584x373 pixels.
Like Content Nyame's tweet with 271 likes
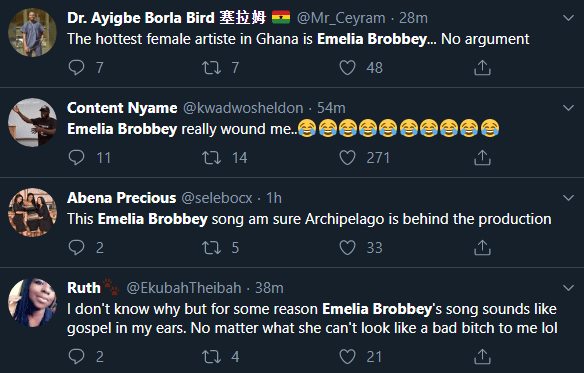[x=347, y=157]
